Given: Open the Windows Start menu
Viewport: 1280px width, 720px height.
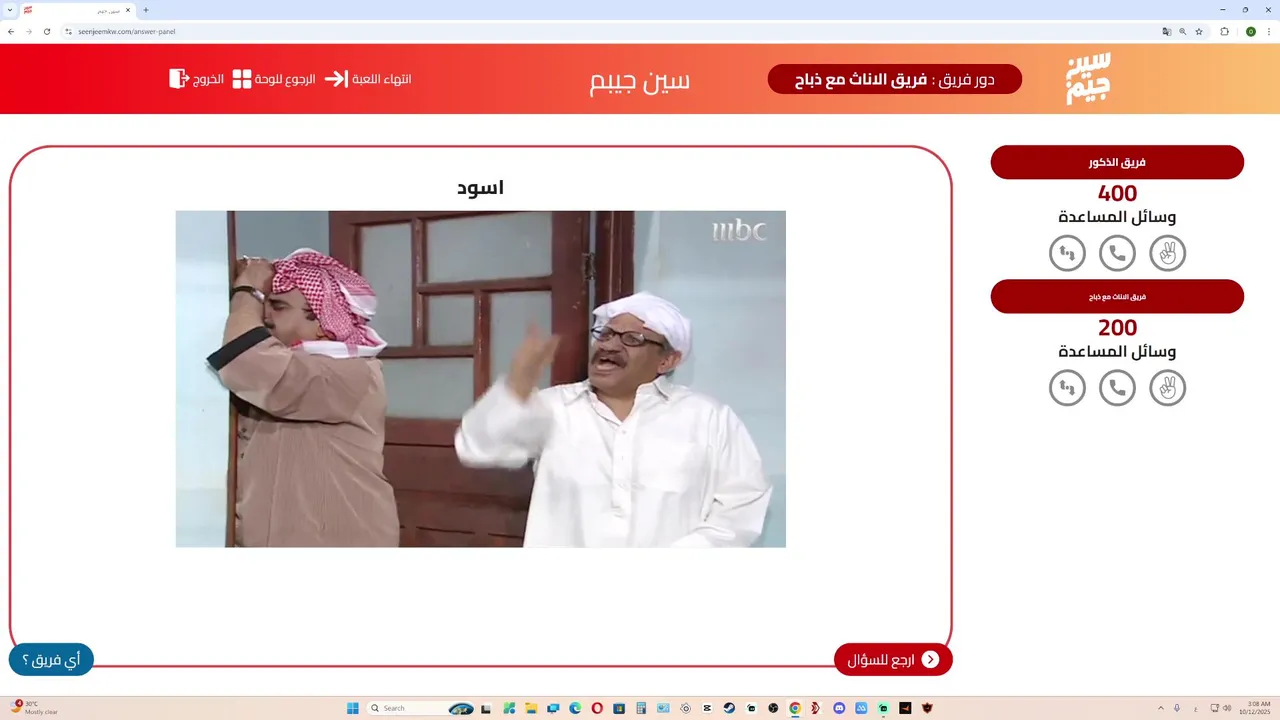Looking at the screenshot, I should coord(353,708).
